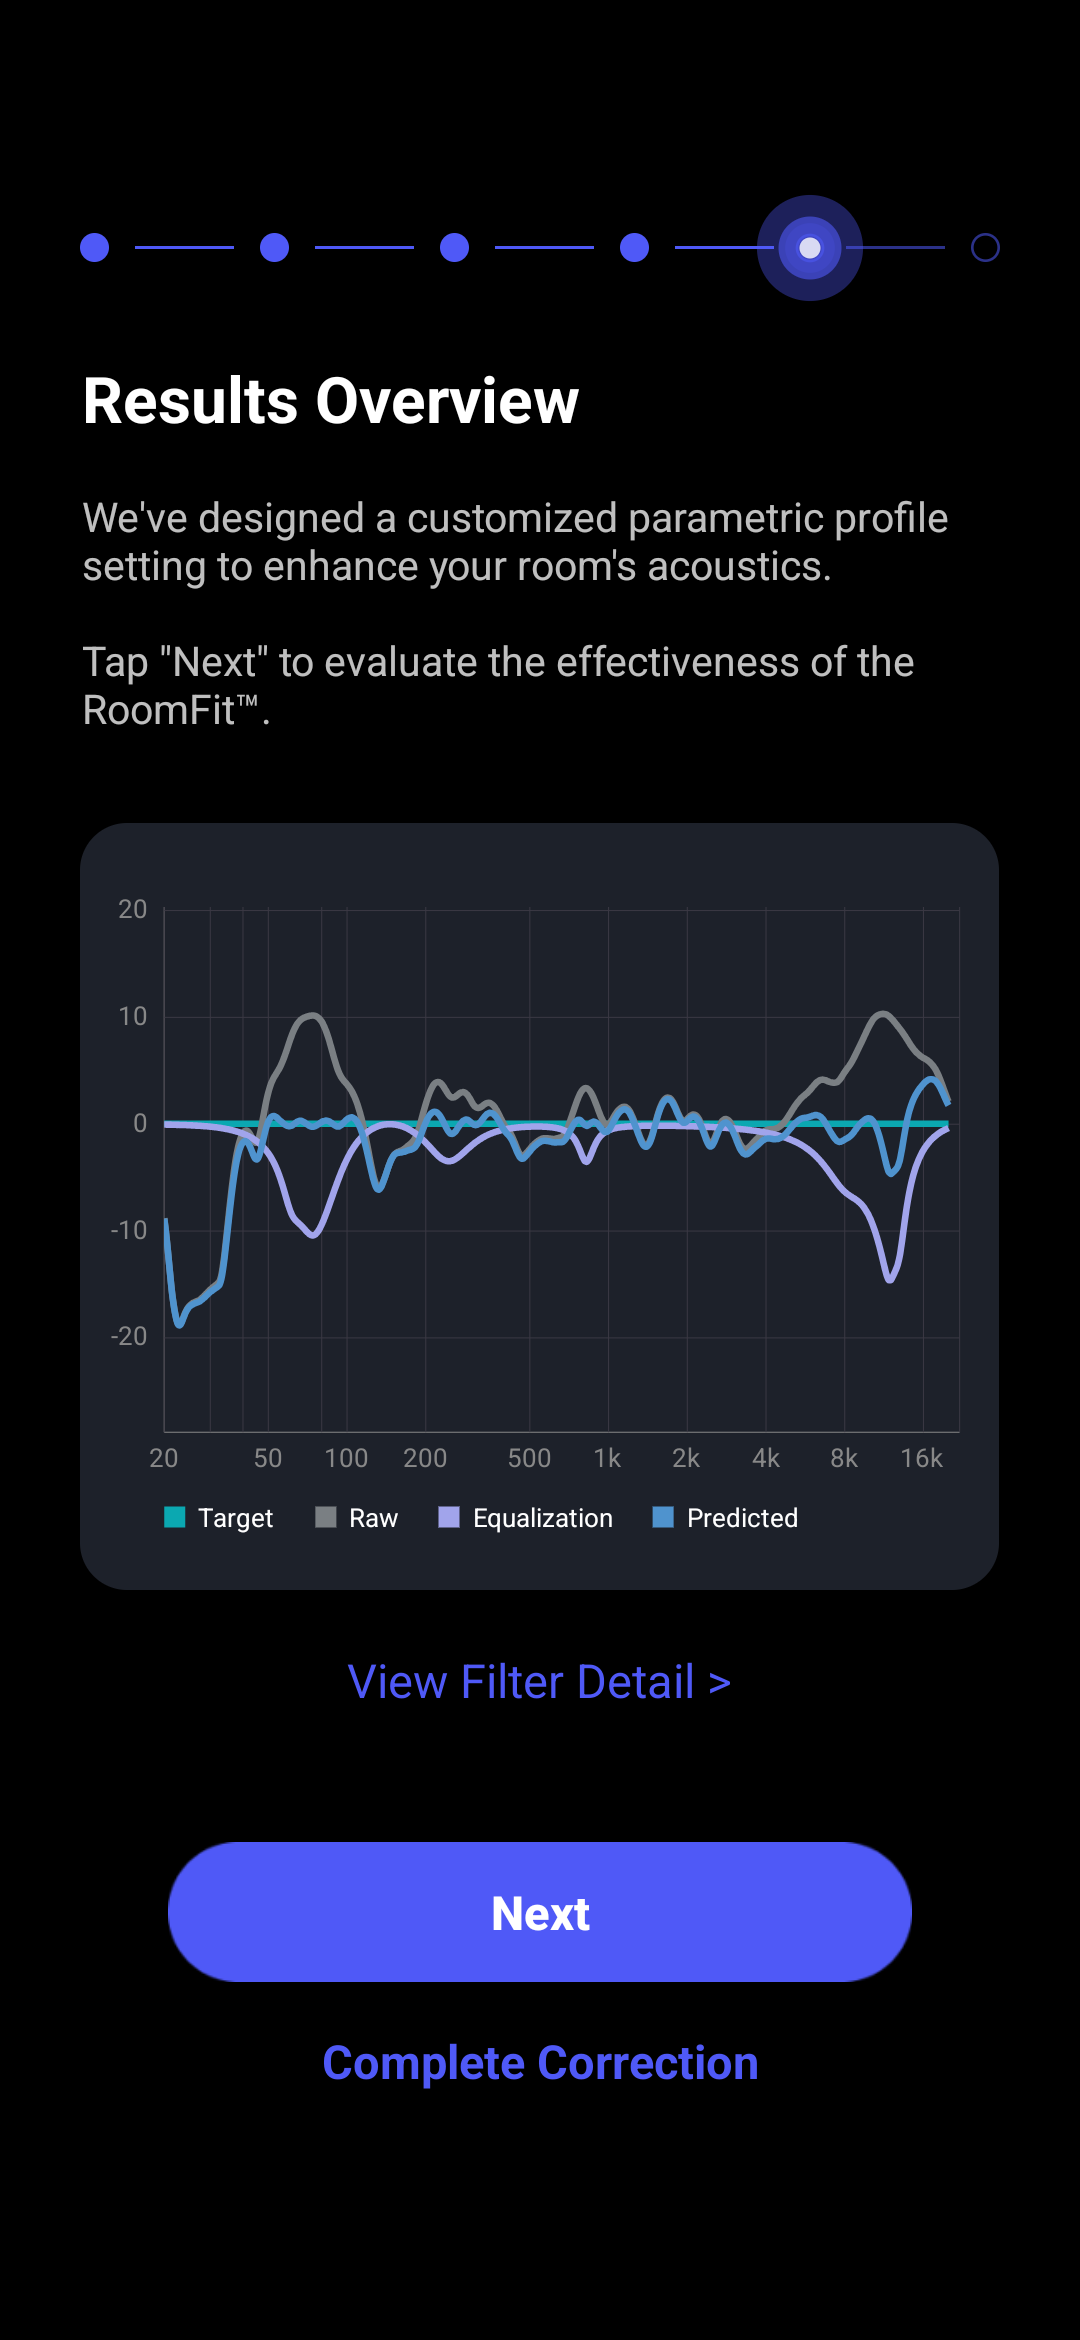
Task: Click the Raw curve peak near 100 Hz
Action: 312,1016
